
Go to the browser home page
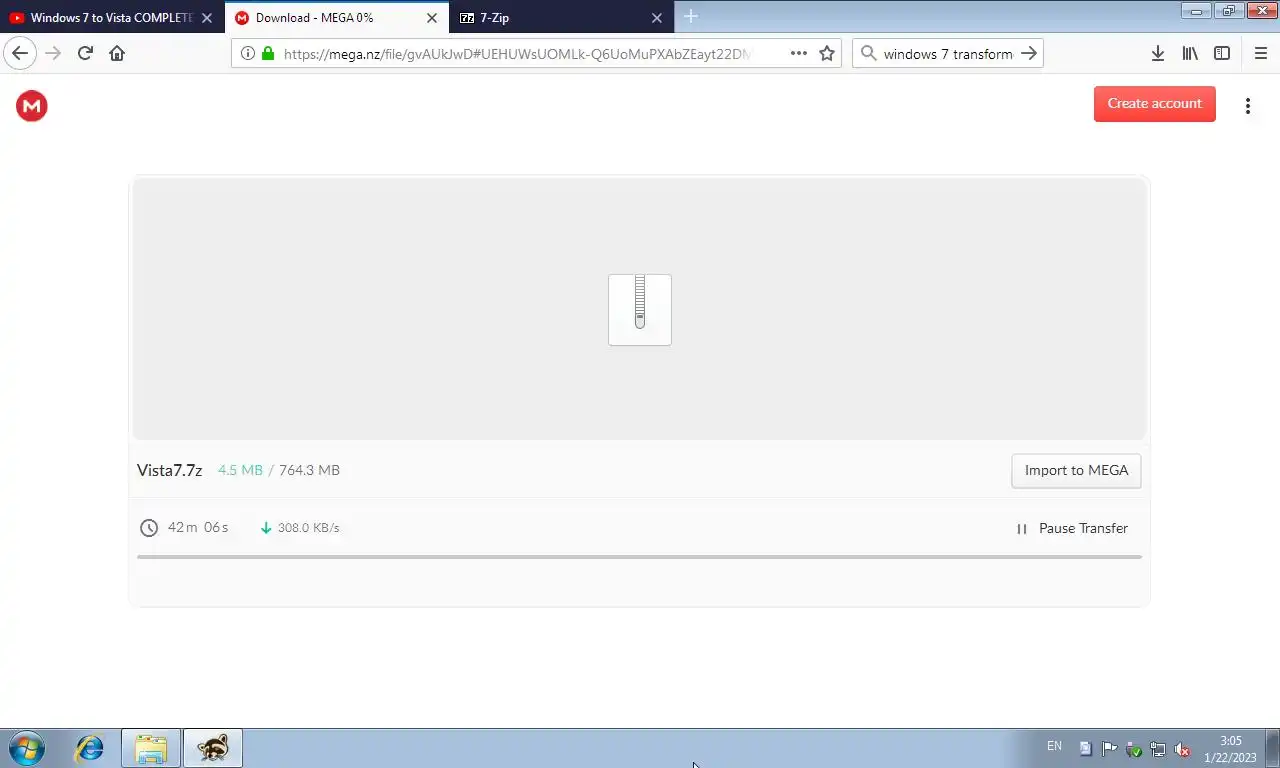[117, 54]
